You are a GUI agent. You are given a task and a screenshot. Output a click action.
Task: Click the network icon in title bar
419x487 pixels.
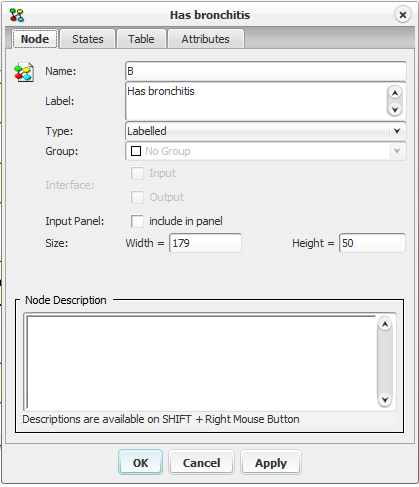click(x=16, y=15)
